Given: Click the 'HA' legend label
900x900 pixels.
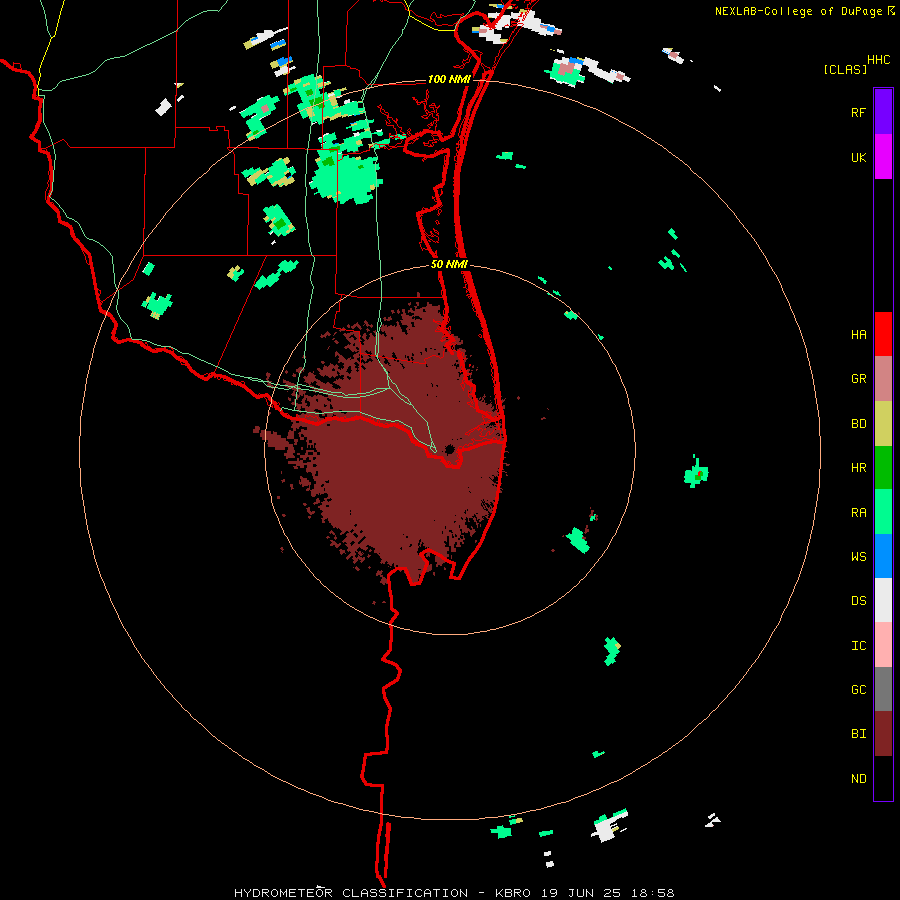Looking at the screenshot, I should (x=858, y=334).
